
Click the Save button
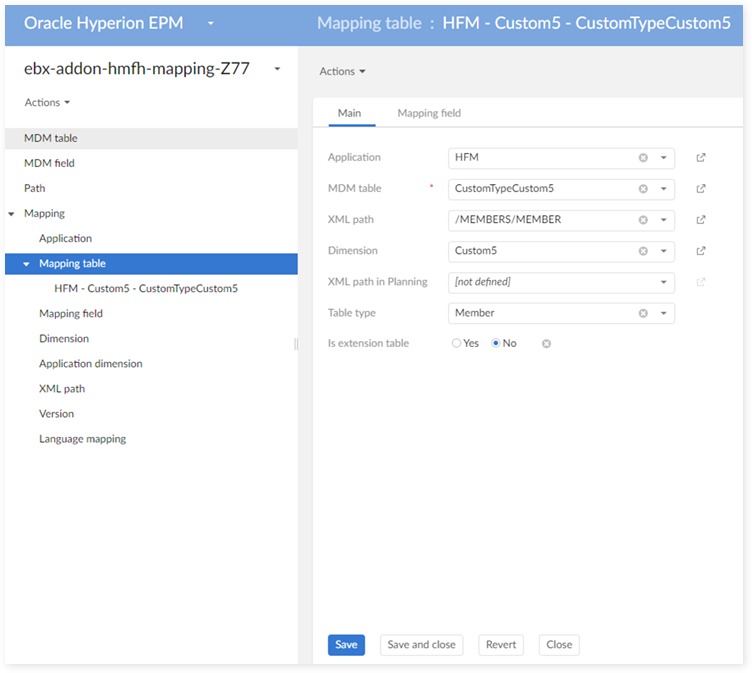click(346, 645)
